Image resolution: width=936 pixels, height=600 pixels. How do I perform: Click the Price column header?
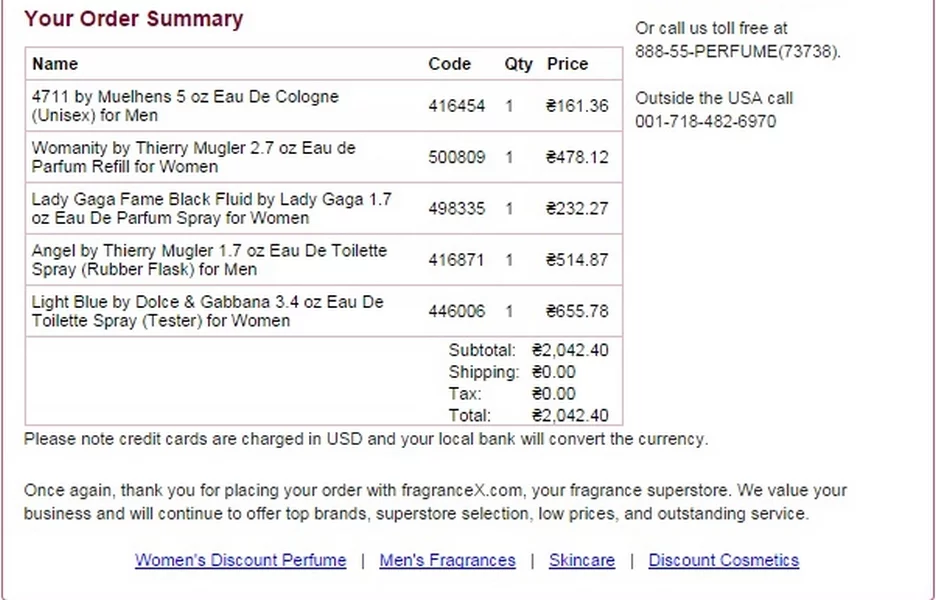coord(567,64)
